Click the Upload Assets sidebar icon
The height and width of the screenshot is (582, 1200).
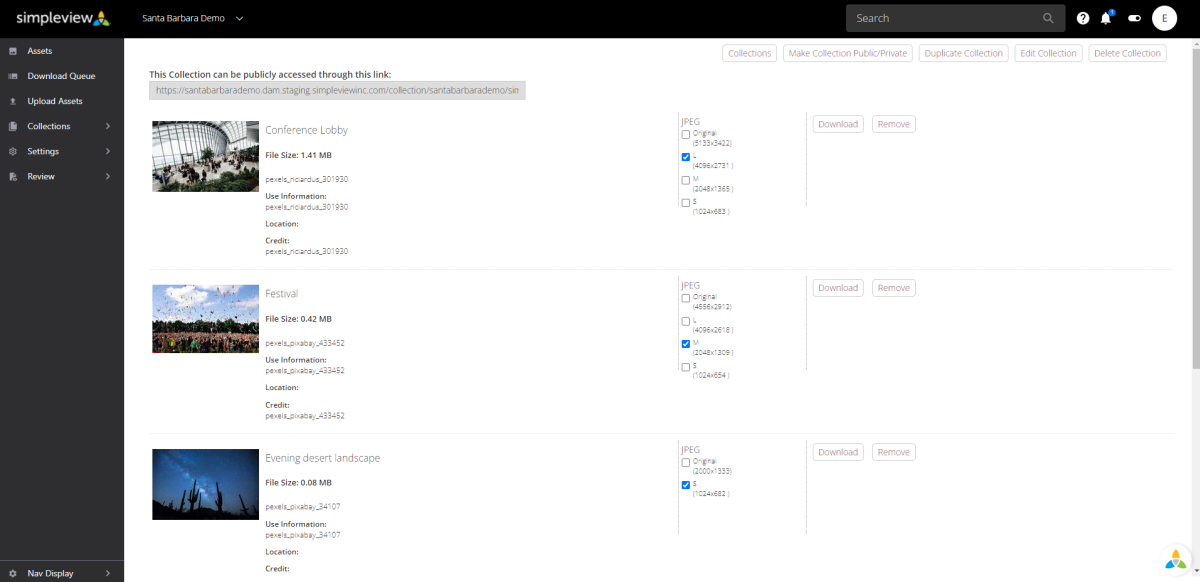point(13,101)
